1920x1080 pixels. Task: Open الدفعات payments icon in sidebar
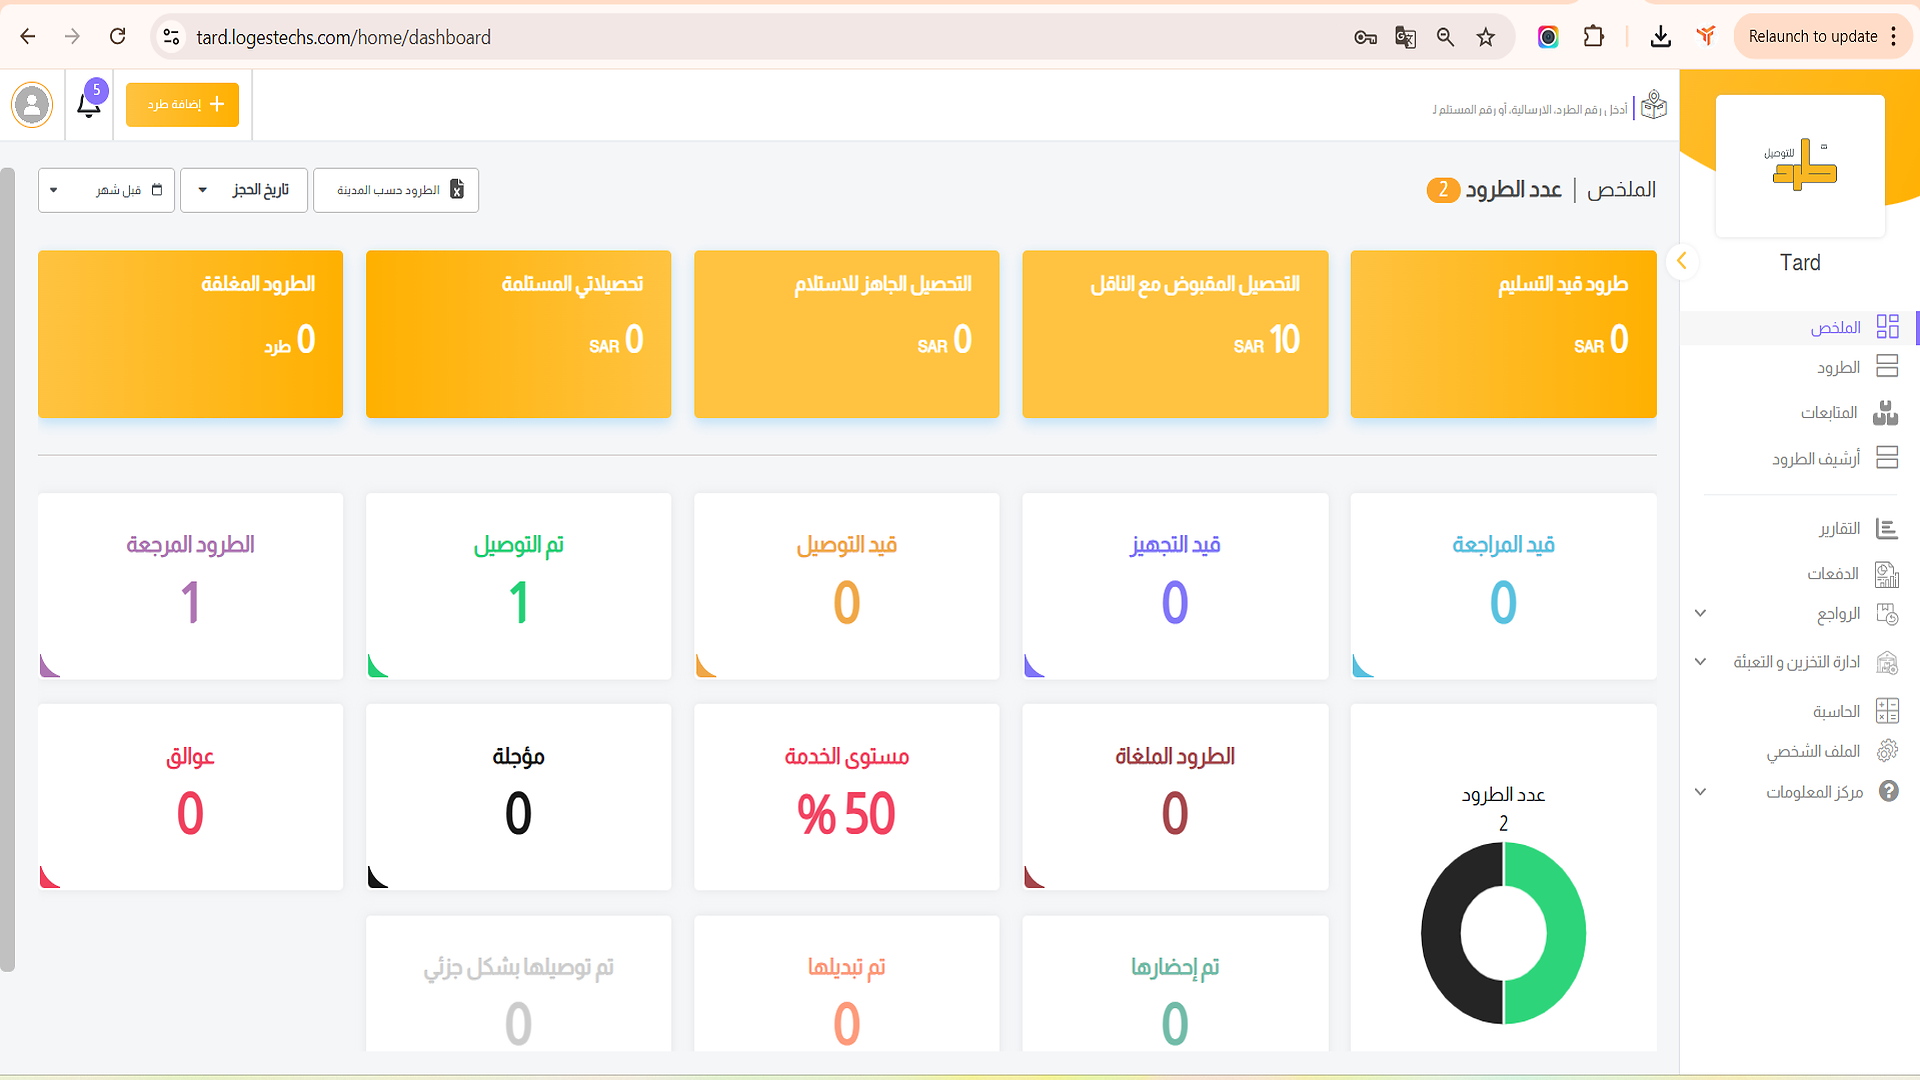click(1887, 573)
